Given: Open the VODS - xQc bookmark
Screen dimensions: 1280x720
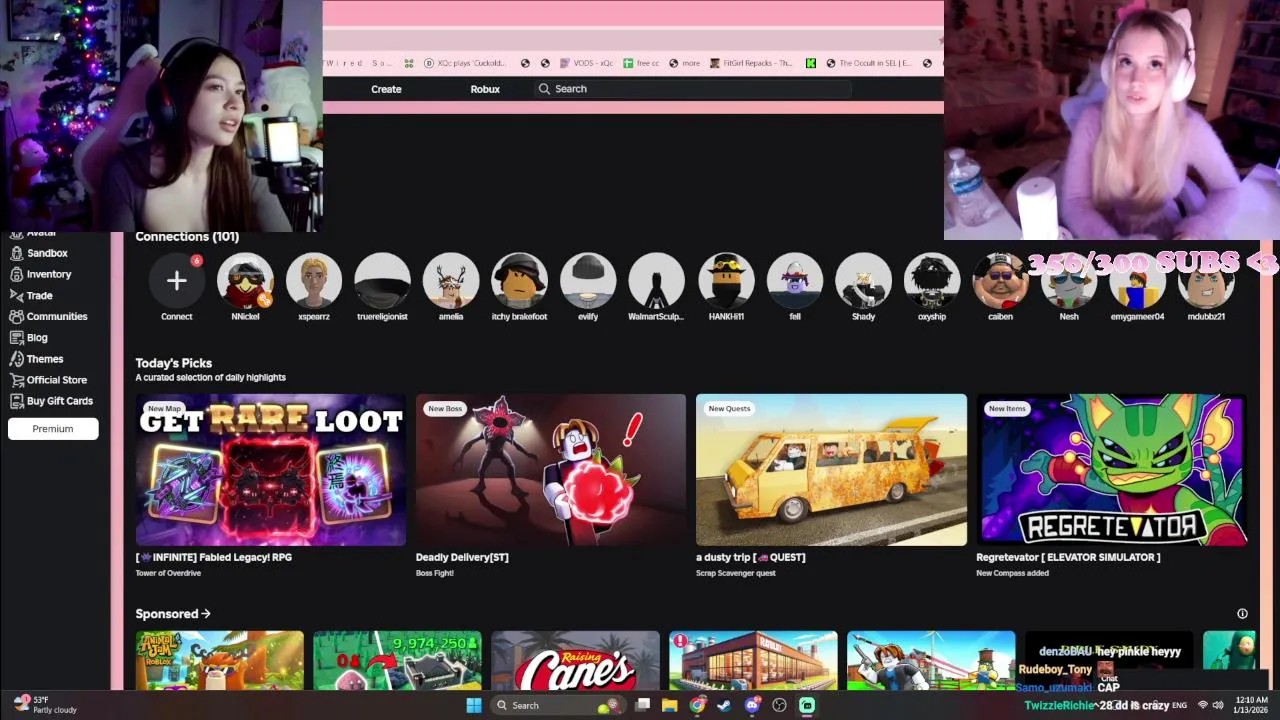Looking at the screenshot, I should 586,63.
